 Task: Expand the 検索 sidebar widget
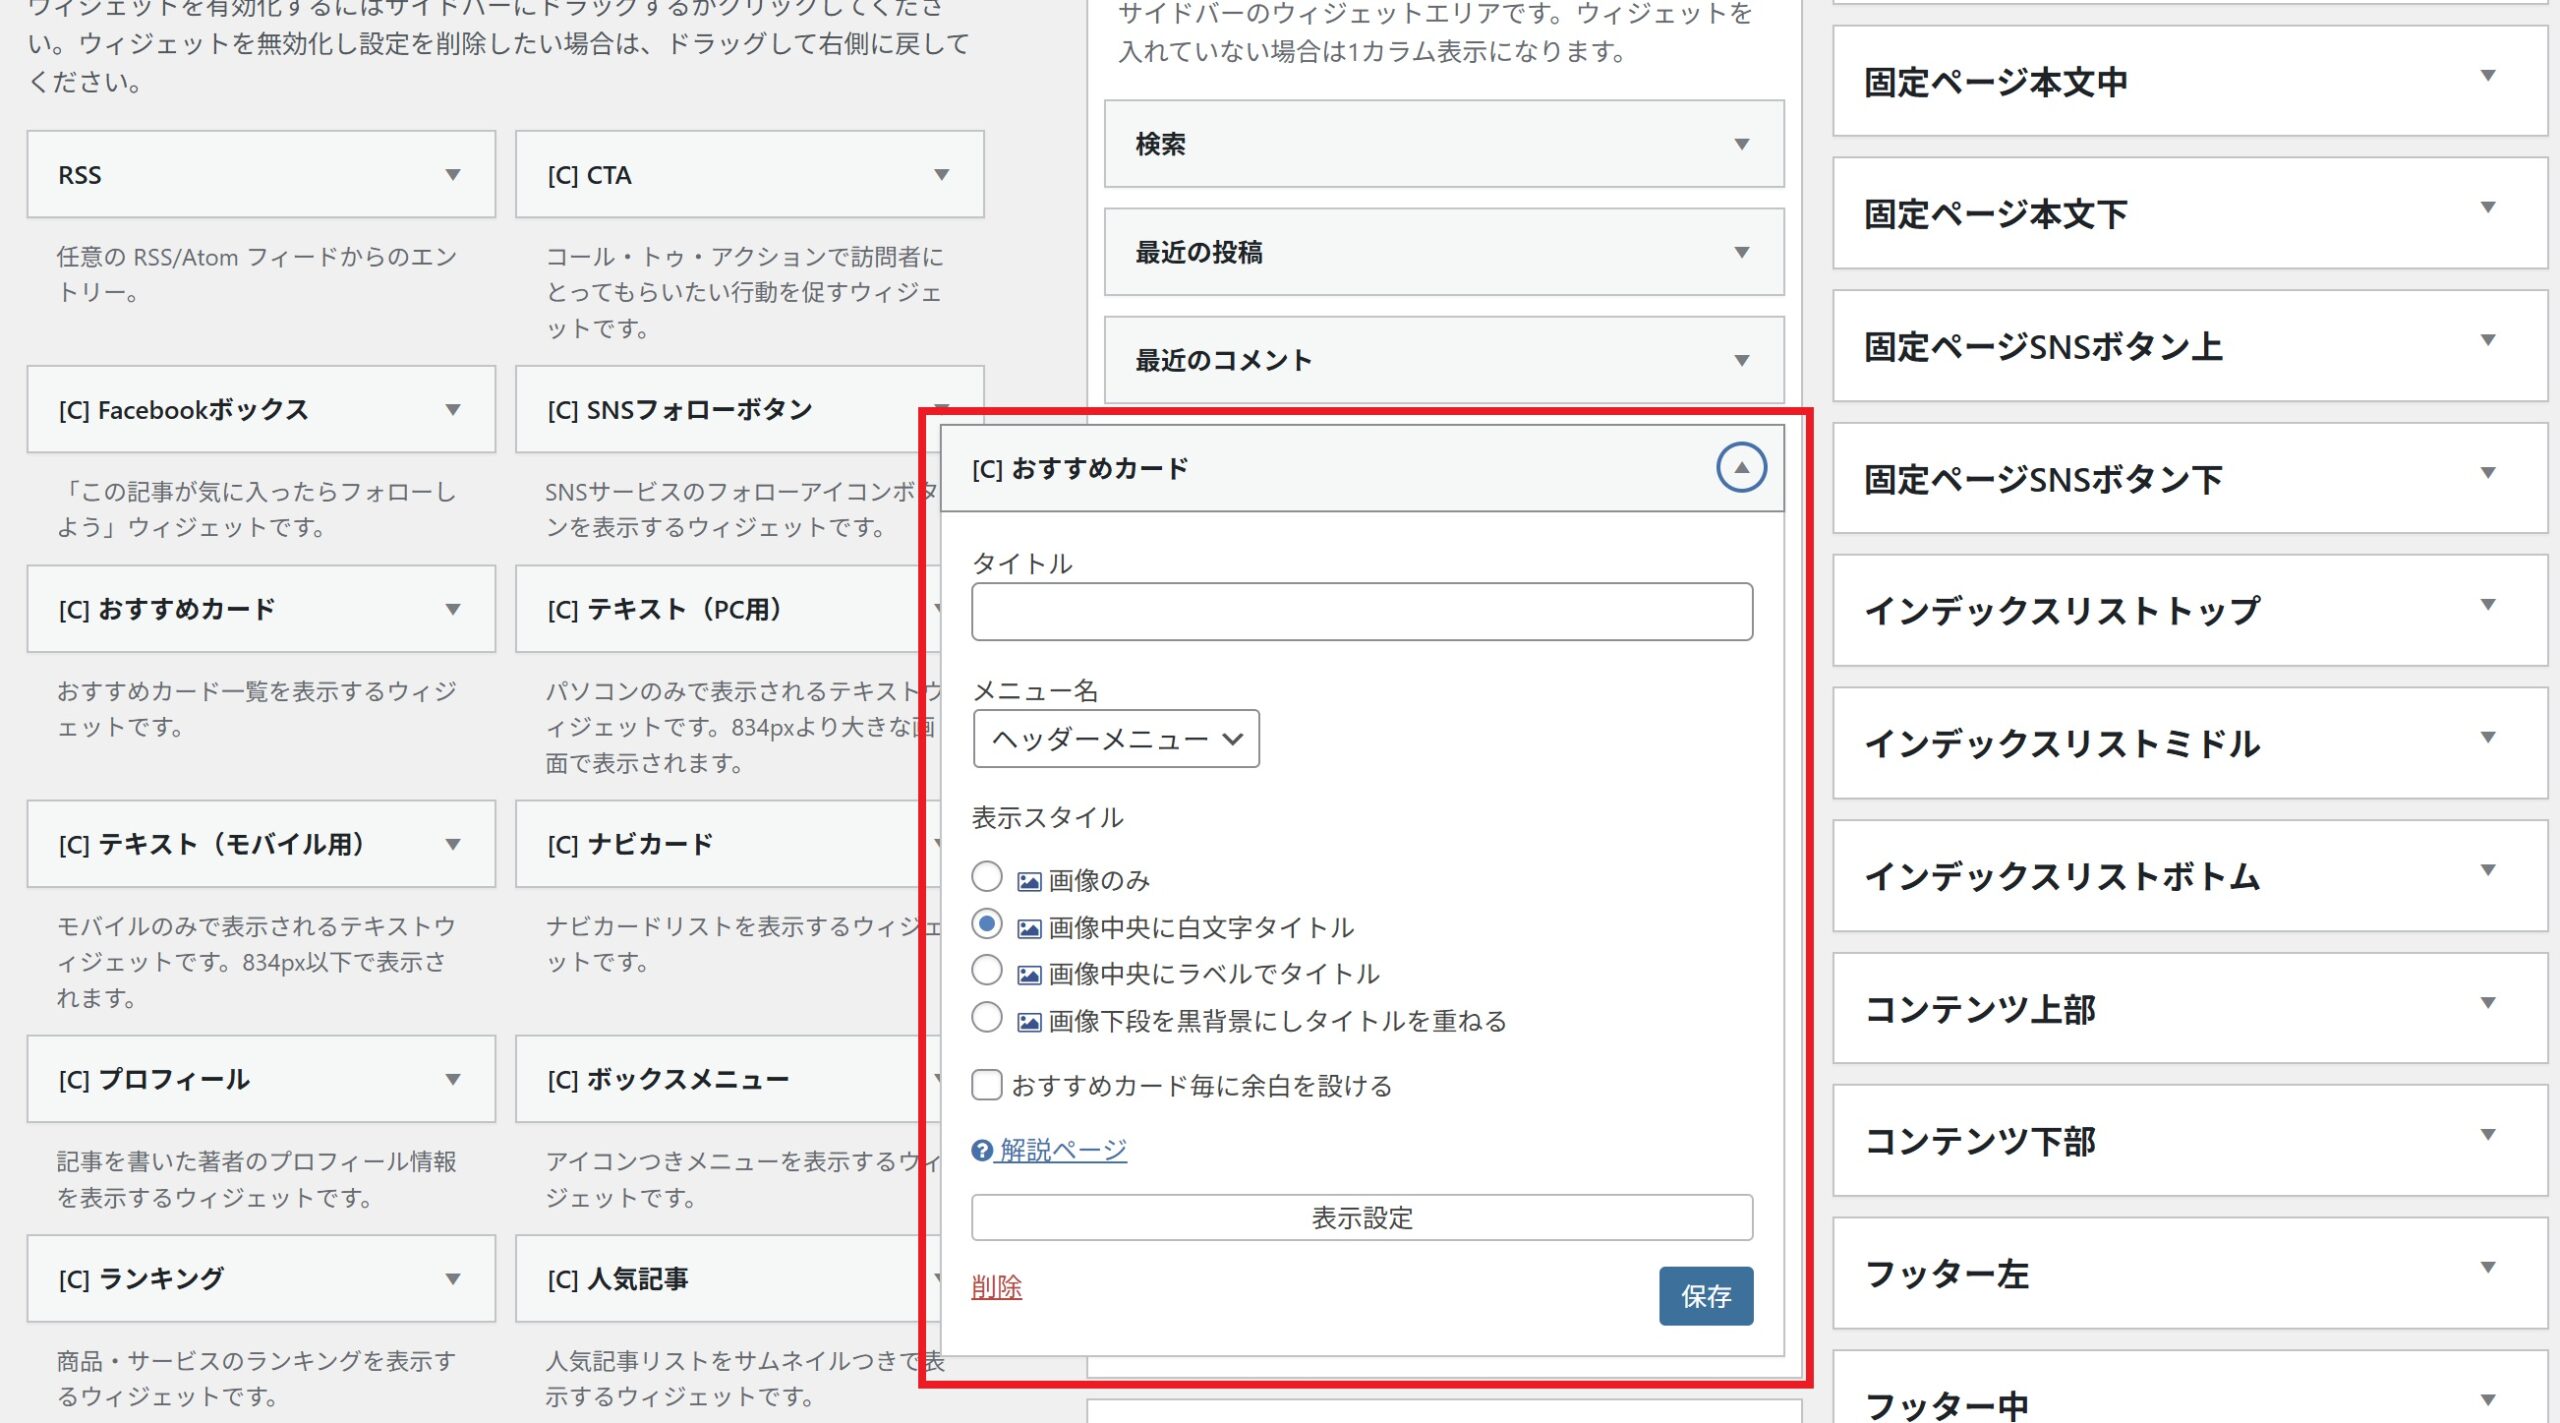1741,145
